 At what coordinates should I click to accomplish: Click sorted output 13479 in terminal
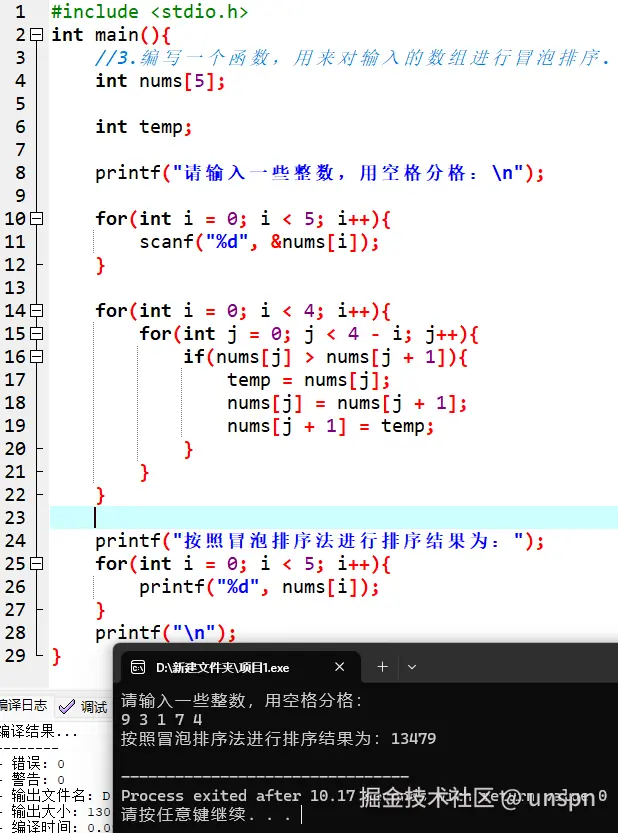click(413, 738)
